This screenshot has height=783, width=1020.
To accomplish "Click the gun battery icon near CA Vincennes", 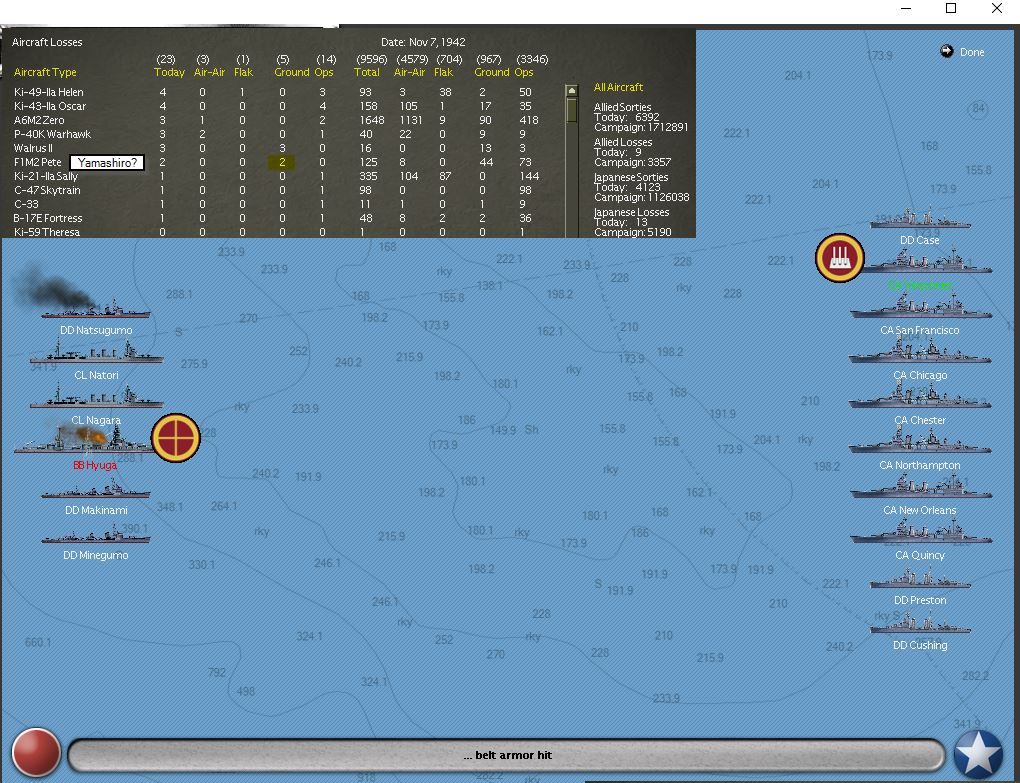I will click(x=840, y=258).
